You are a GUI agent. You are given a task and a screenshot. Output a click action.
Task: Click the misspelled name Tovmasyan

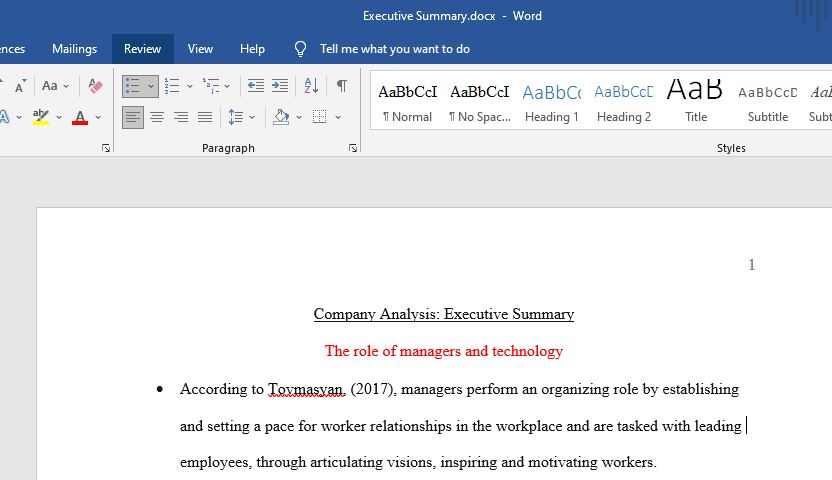(x=307, y=389)
